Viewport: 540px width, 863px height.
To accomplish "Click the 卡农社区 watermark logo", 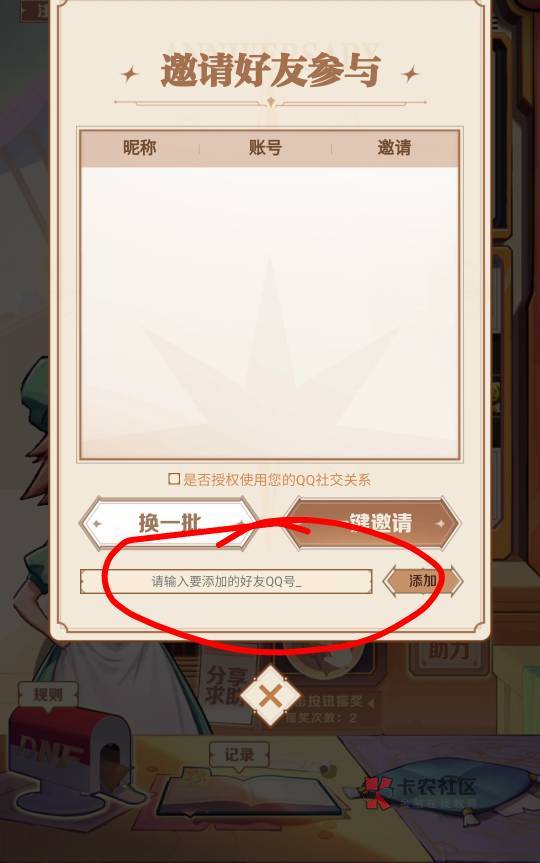I will click(419, 792).
